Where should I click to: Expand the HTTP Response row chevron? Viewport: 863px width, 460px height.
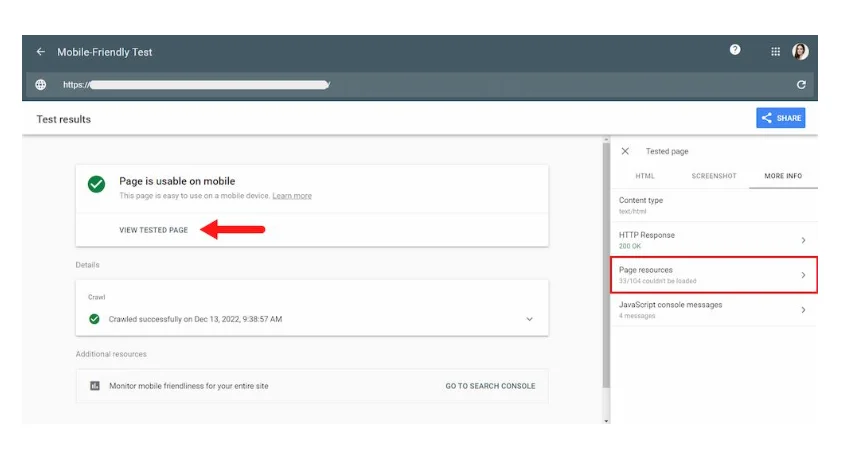click(804, 240)
